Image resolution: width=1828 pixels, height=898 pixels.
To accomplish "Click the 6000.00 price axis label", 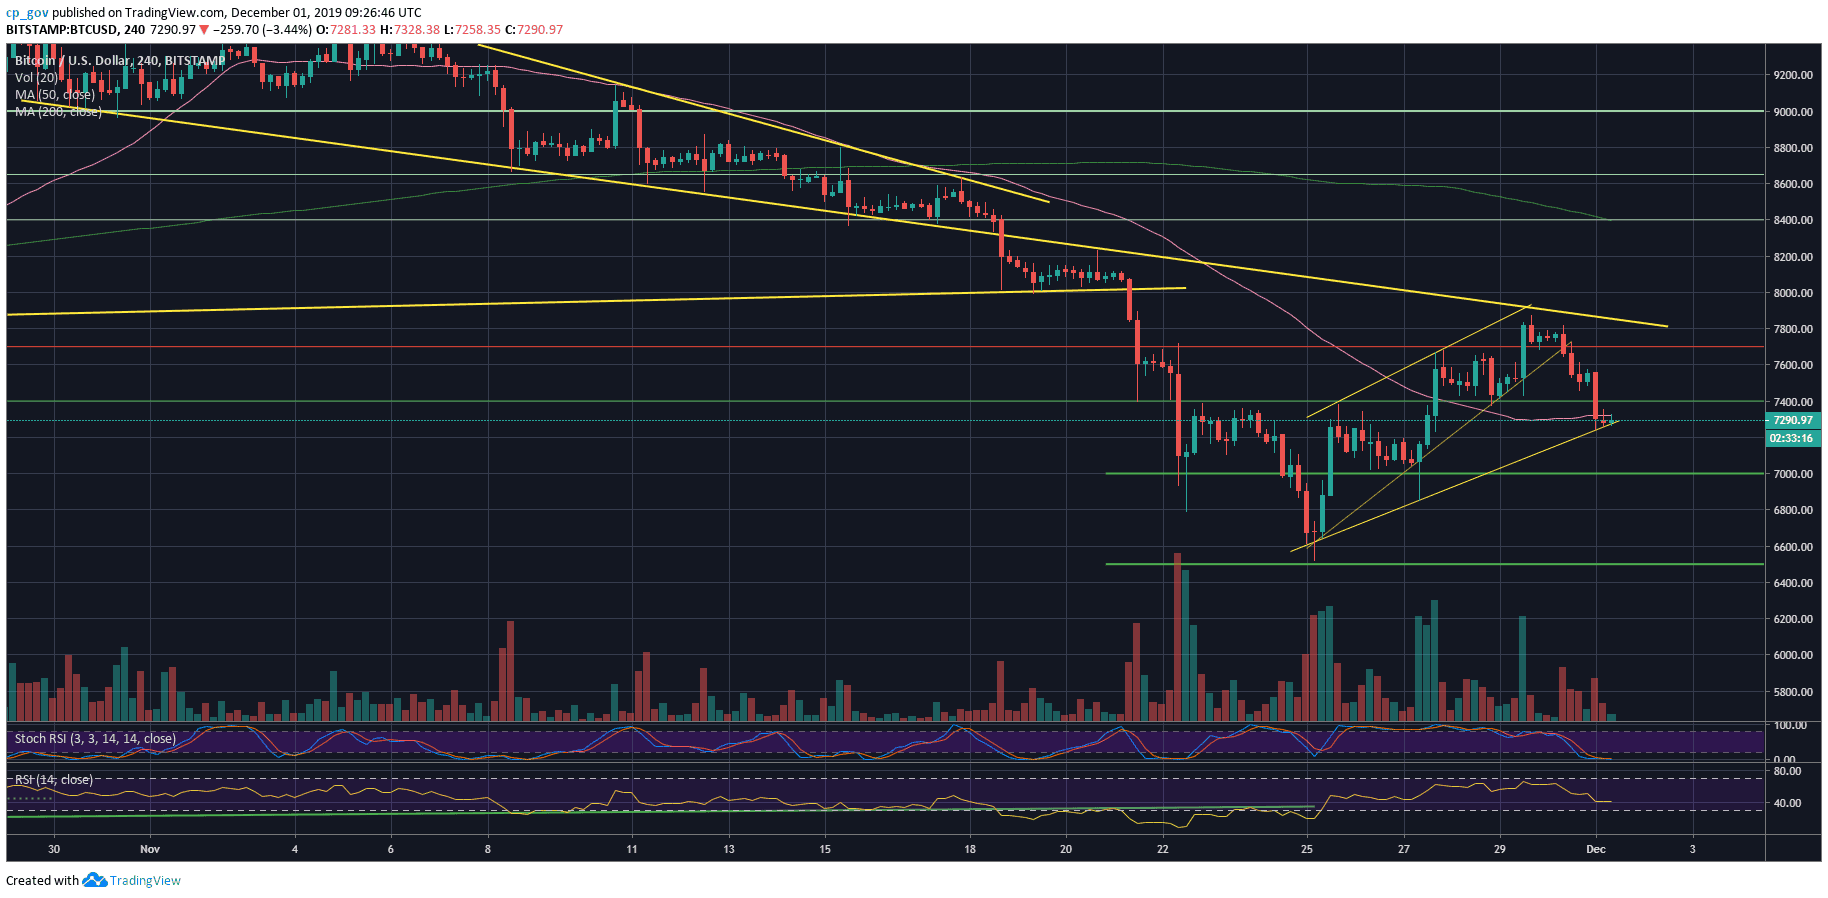I will 1793,655.
